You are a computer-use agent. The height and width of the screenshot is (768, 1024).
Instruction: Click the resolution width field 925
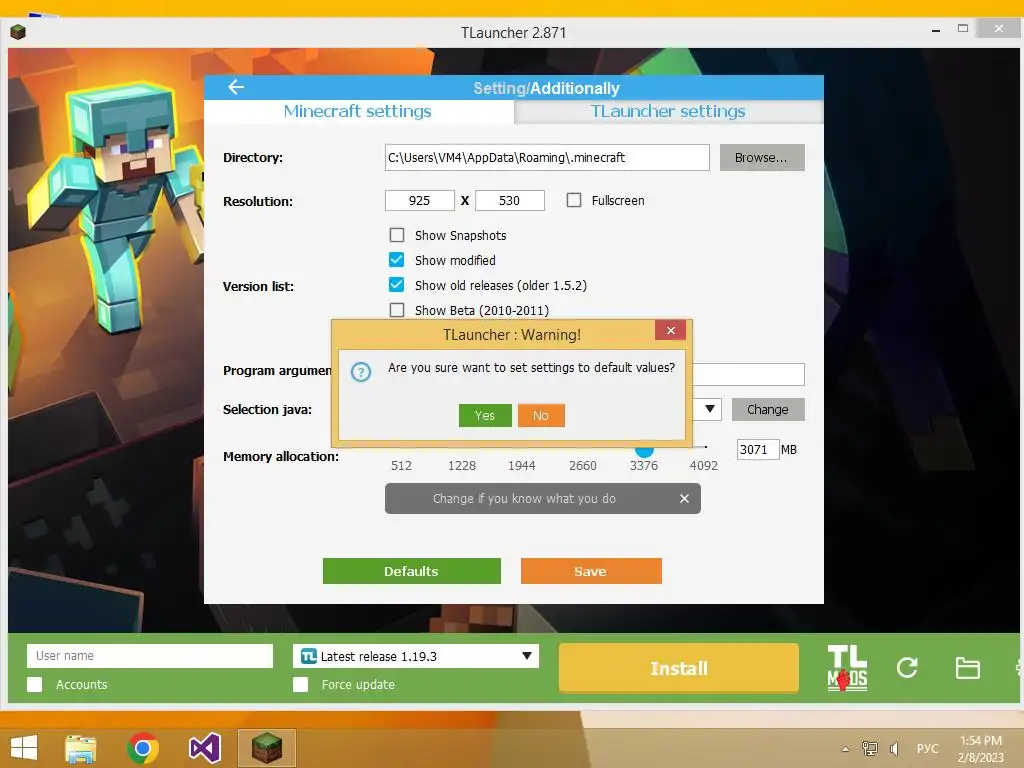tap(419, 200)
